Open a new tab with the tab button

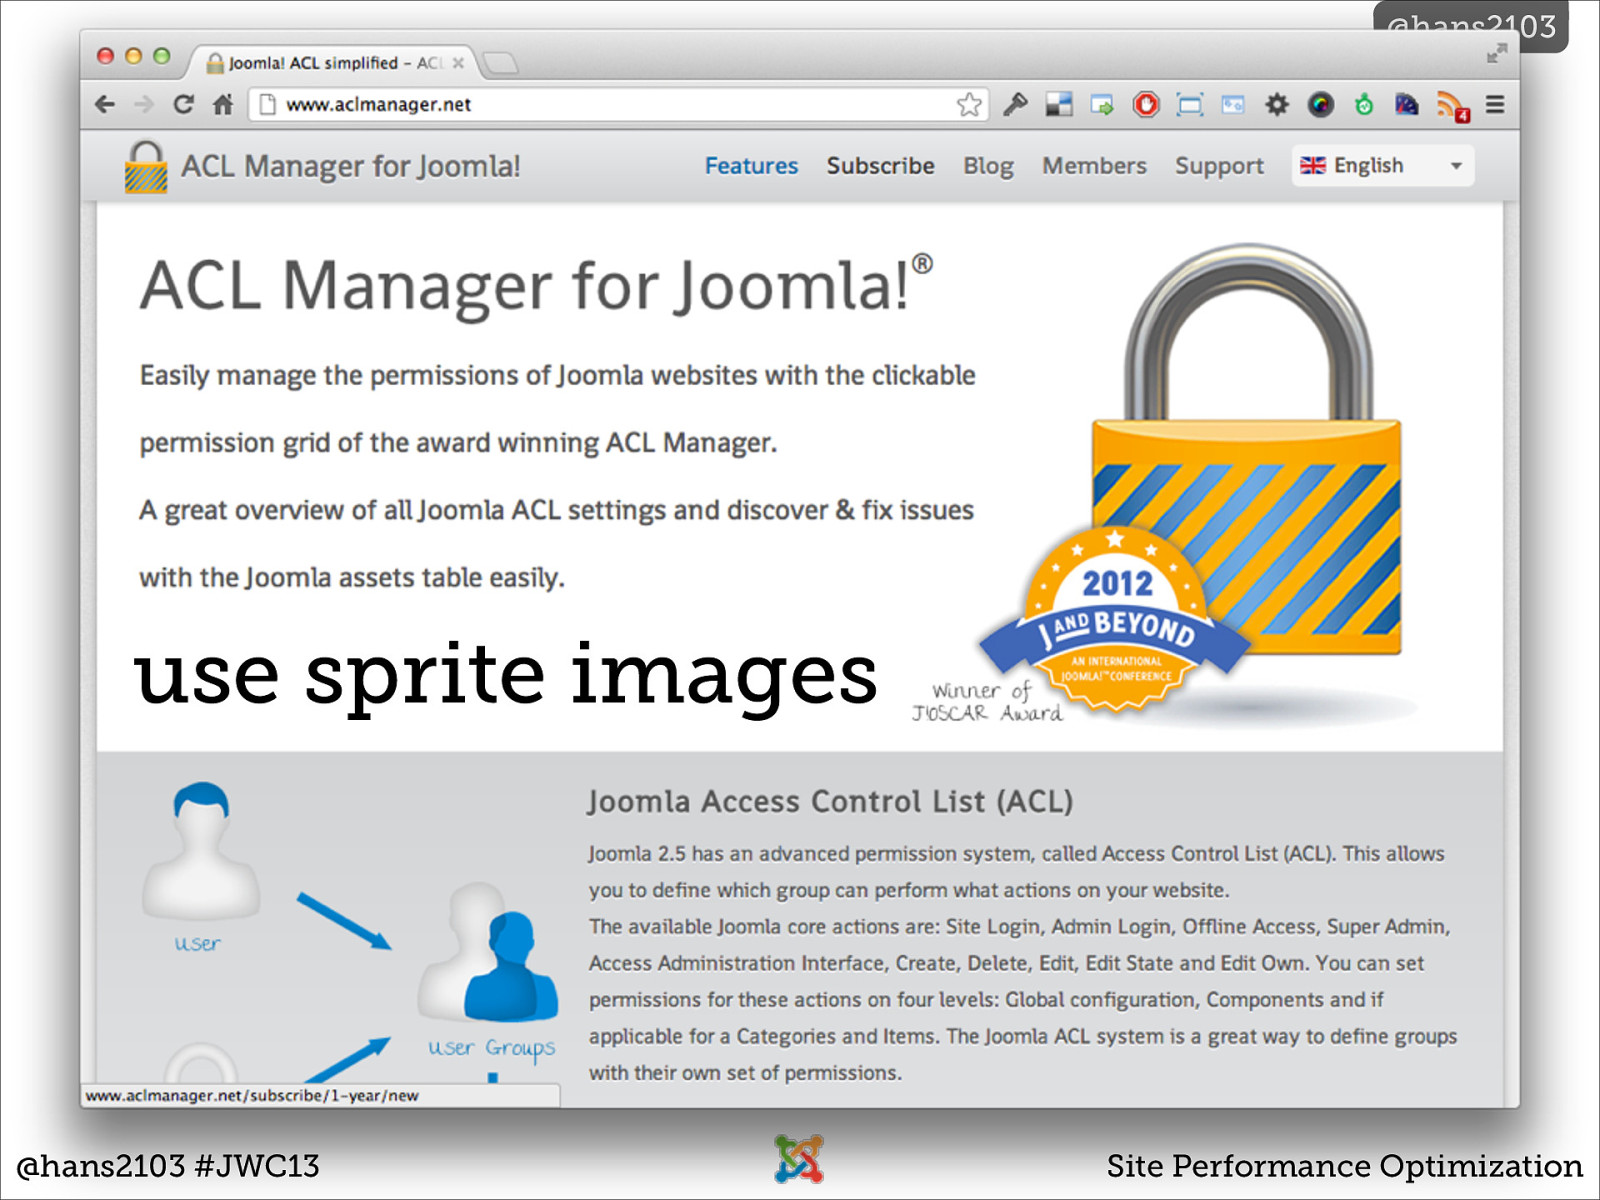tap(500, 64)
